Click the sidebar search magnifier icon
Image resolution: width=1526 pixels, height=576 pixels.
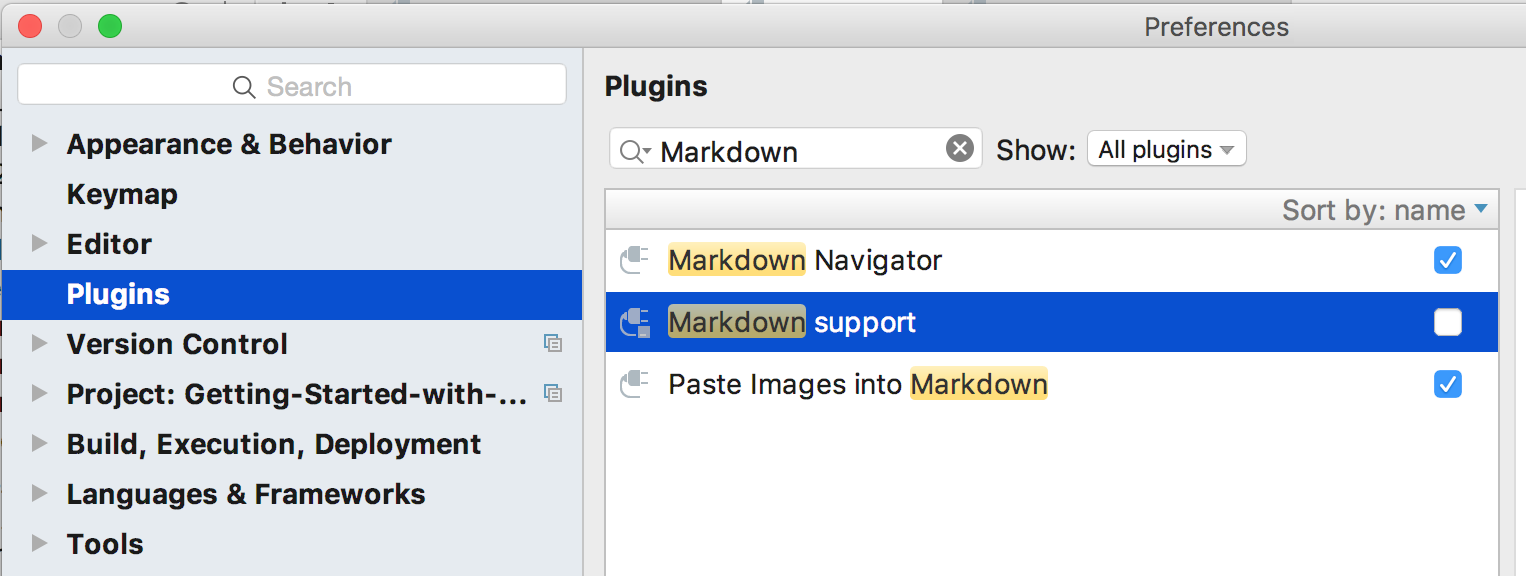click(x=244, y=87)
